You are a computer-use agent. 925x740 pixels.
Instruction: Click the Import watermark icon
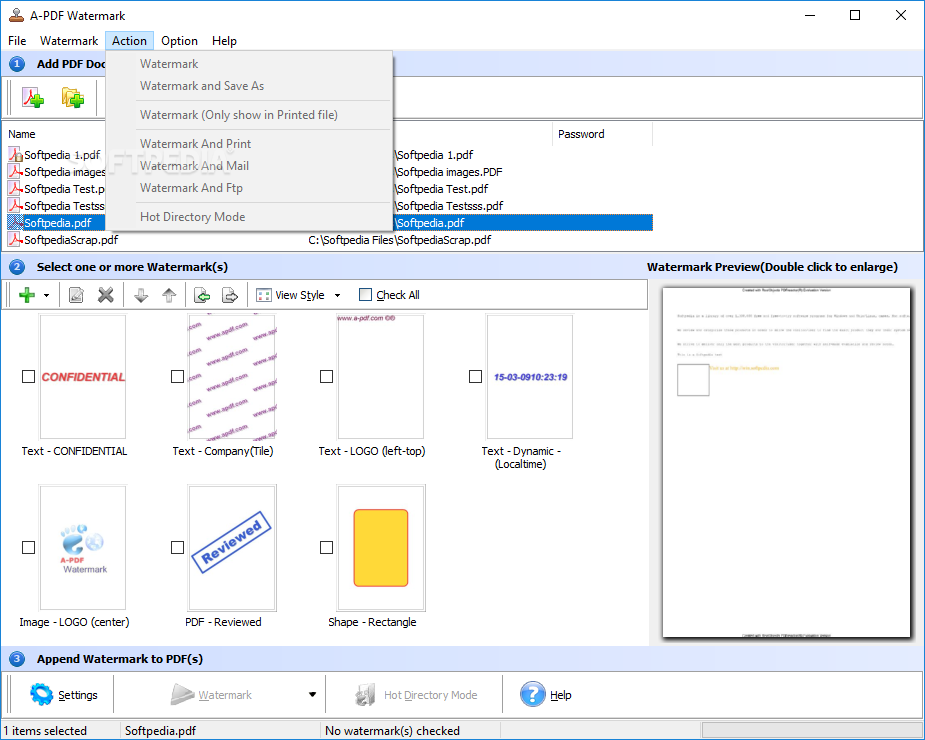tap(202, 294)
